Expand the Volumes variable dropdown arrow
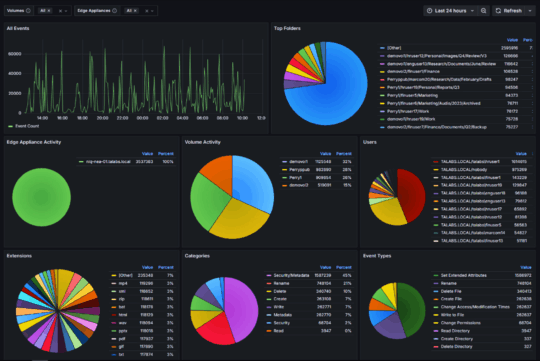Screen dimensions: 540x361 tap(66, 11)
